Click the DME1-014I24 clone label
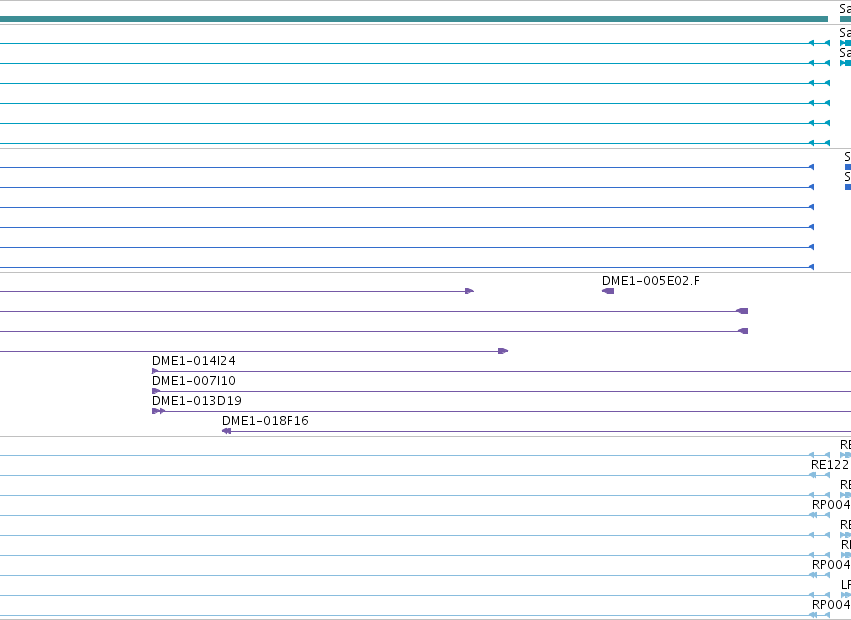Image resolution: width=851 pixels, height=620 pixels. click(193, 360)
